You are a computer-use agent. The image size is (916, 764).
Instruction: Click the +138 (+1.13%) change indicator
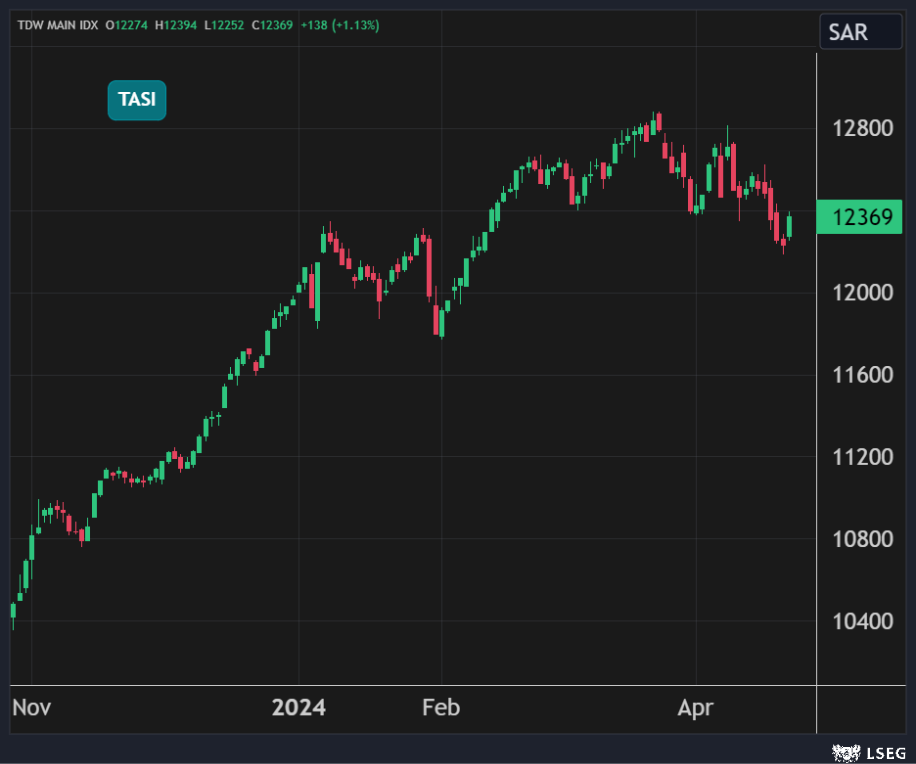tap(340, 25)
